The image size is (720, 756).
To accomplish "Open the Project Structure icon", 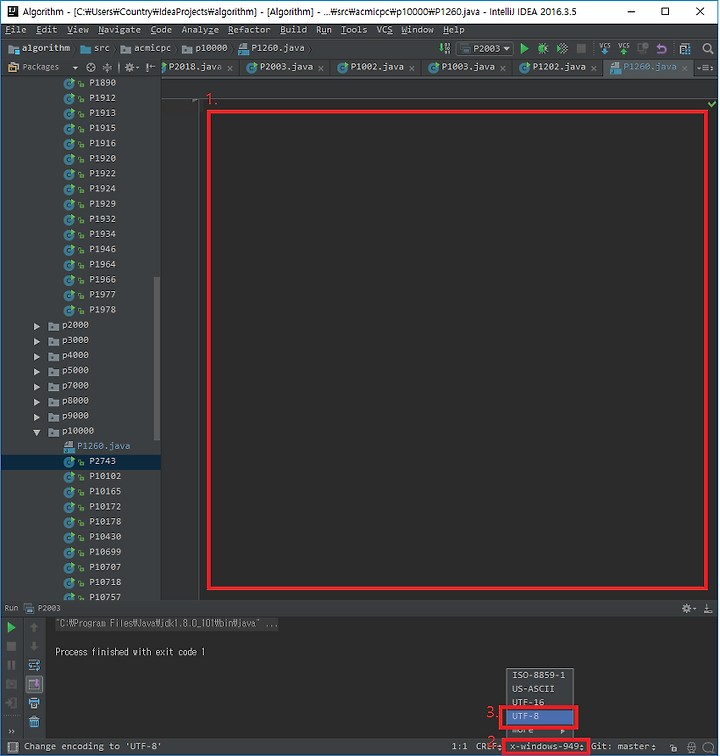I will 685,49.
